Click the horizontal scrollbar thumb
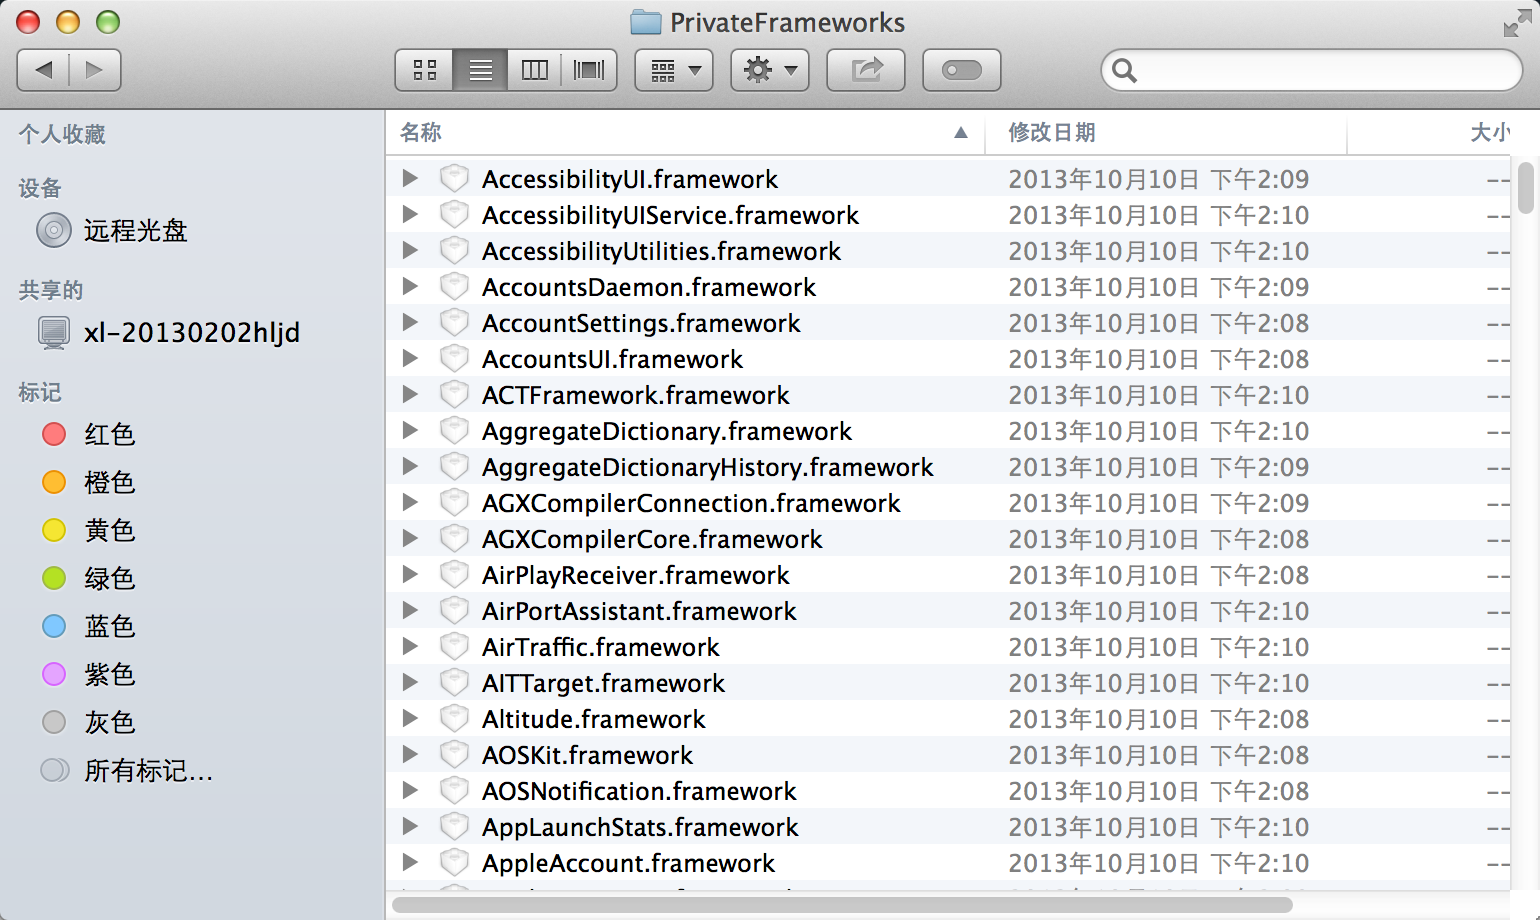 pyautogui.click(x=842, y=905)
